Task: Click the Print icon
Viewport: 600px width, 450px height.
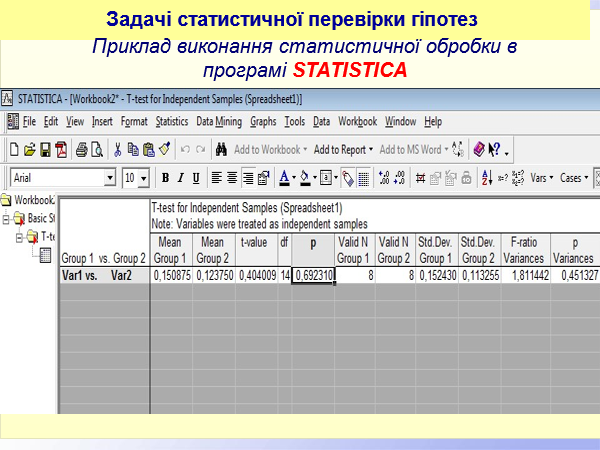Action: (x=81, y=149)
